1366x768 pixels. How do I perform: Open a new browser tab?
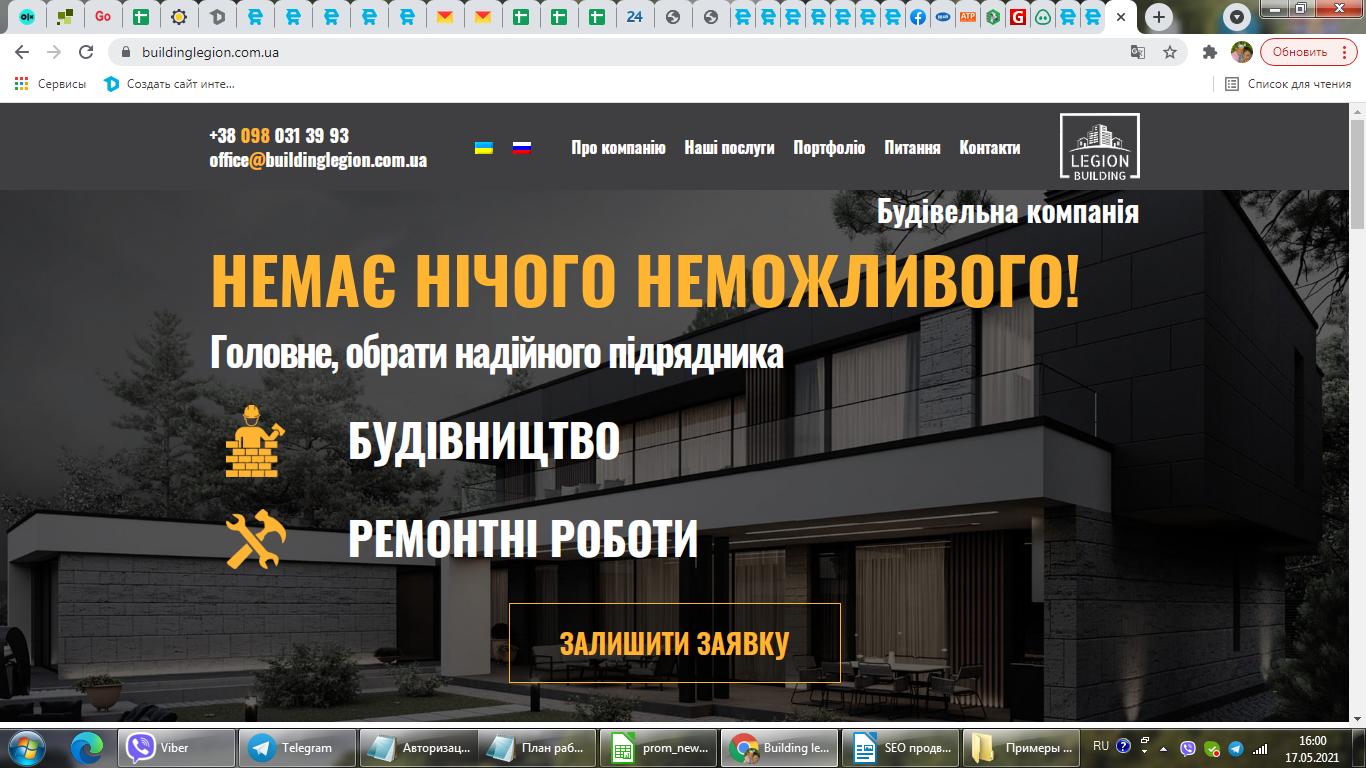pos(1158,17)
